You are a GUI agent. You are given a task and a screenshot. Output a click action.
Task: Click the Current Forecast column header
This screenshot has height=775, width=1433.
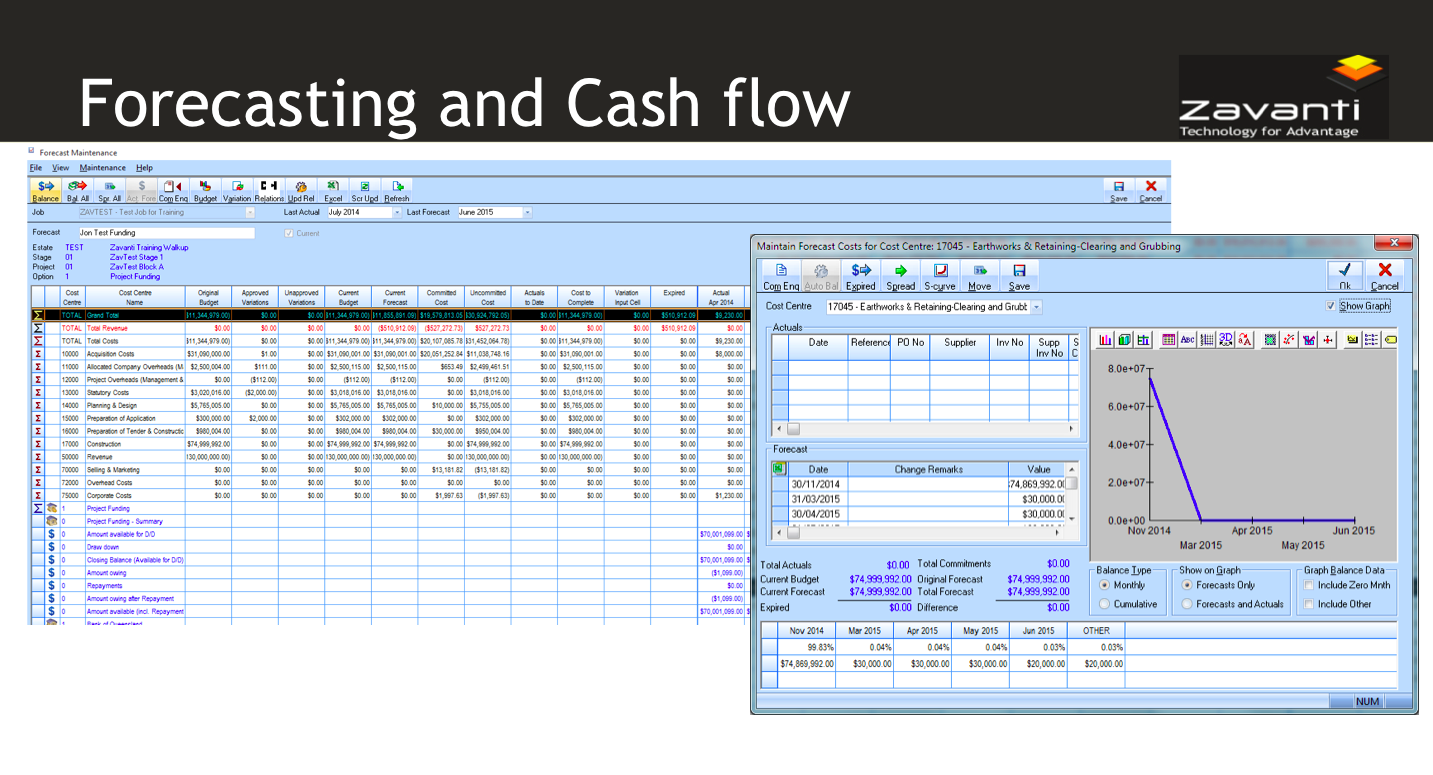coord(395,297)
